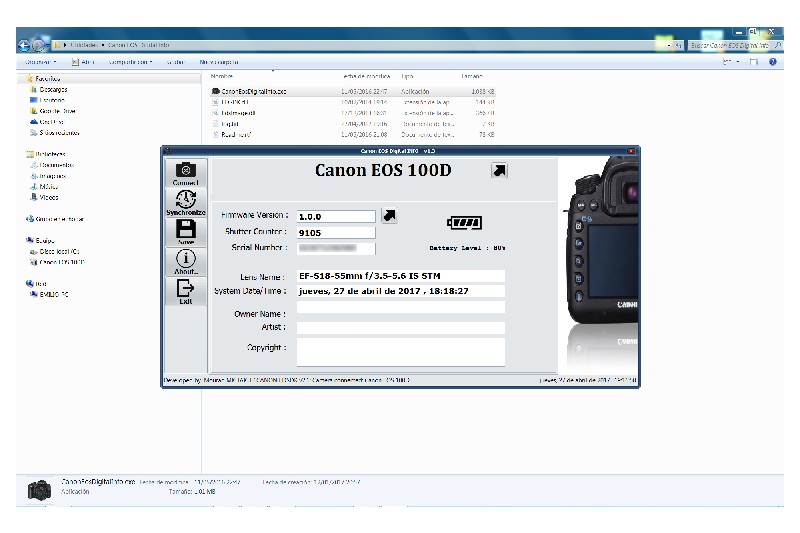Select Red in the navigation pane
The image size is (800, 533).
click(36, 284)
